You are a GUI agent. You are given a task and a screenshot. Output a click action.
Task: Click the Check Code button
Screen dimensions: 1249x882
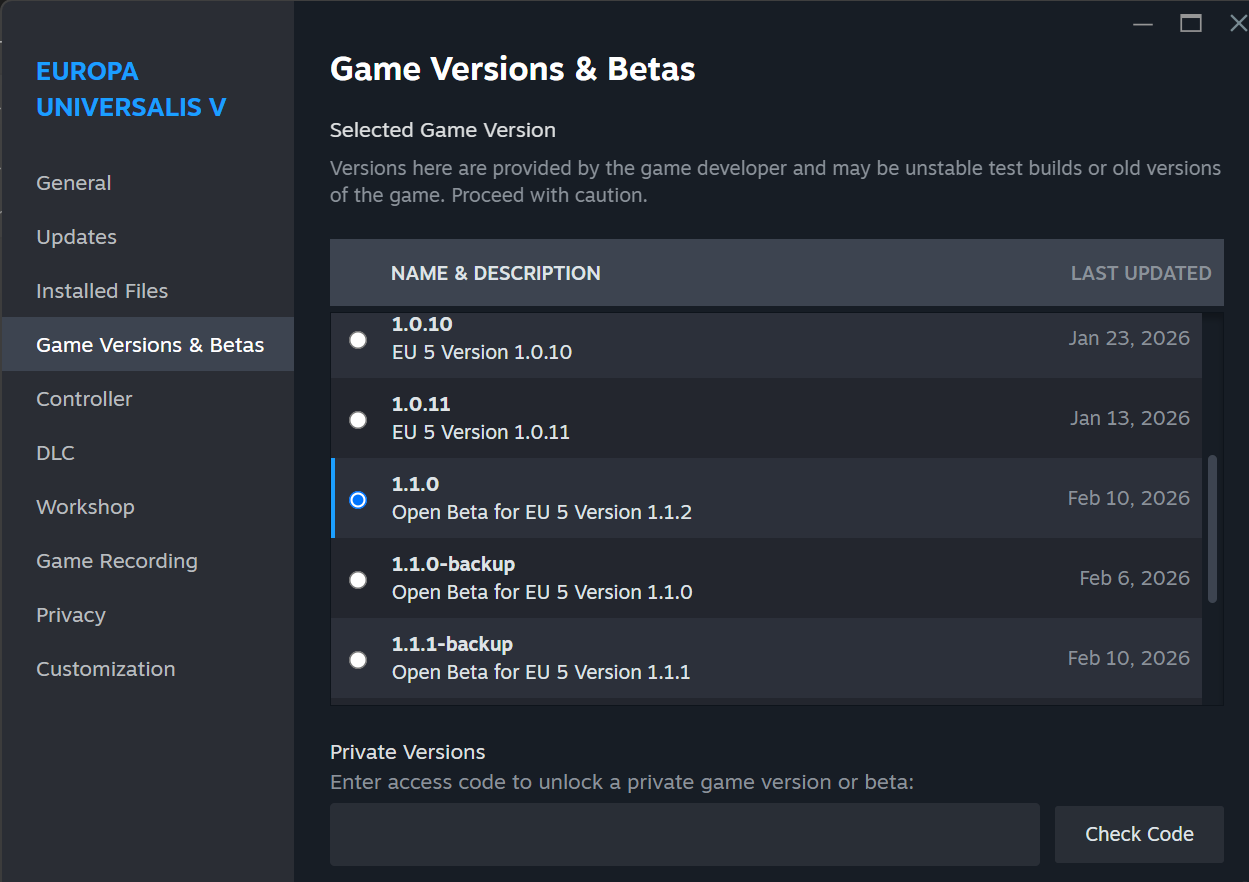pos(1139,834)
